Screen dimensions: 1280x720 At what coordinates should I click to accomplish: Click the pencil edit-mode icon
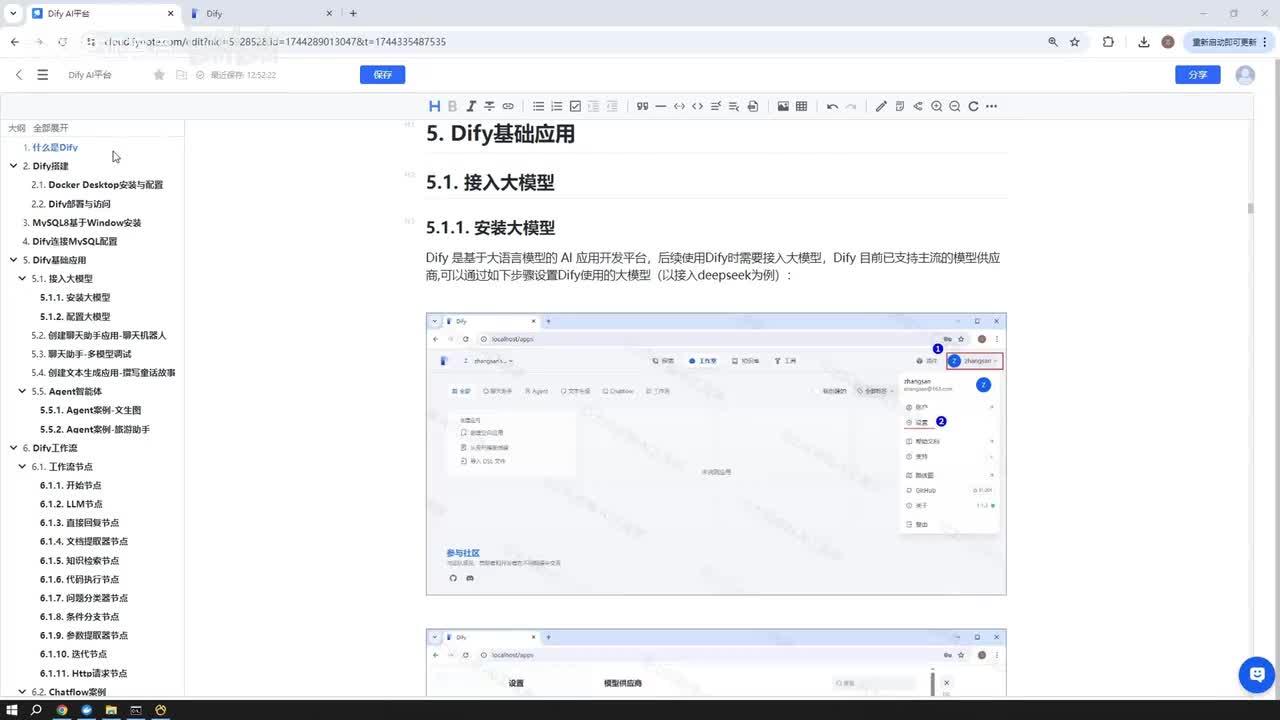coord(881,106)
